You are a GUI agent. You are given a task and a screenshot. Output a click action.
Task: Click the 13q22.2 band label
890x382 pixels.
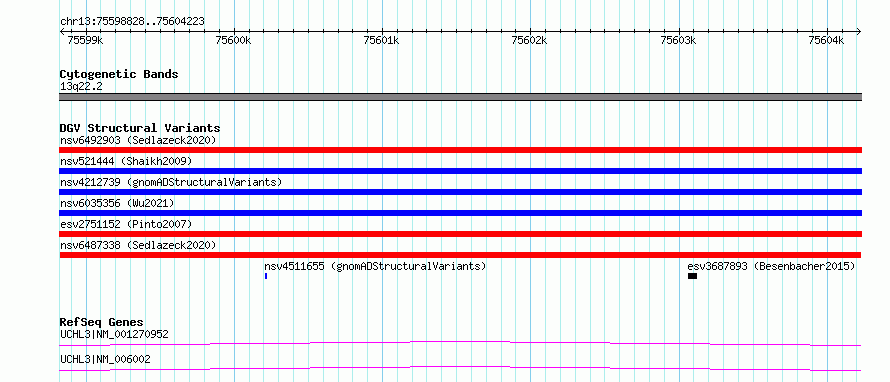pyautogui.click(x=81, y=87)
